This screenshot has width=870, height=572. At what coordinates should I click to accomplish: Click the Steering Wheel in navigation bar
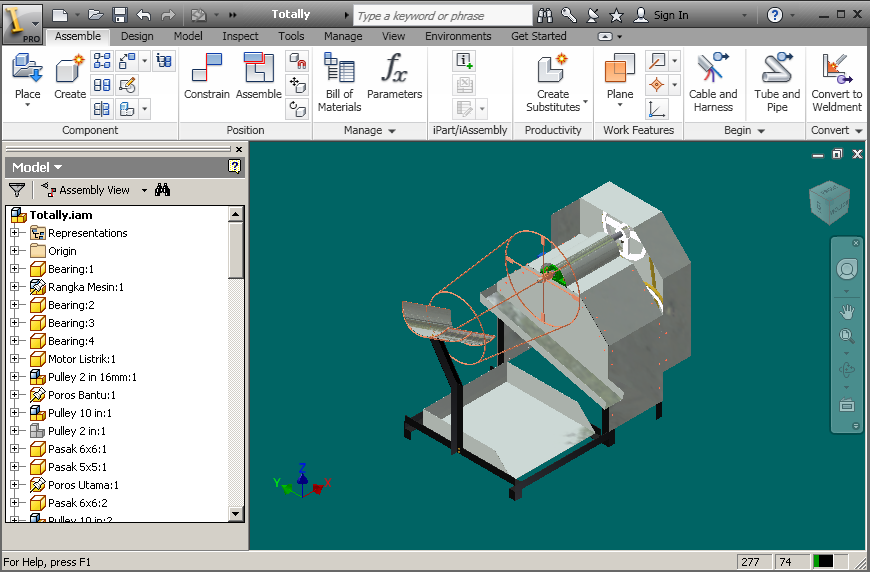point(847,270)
